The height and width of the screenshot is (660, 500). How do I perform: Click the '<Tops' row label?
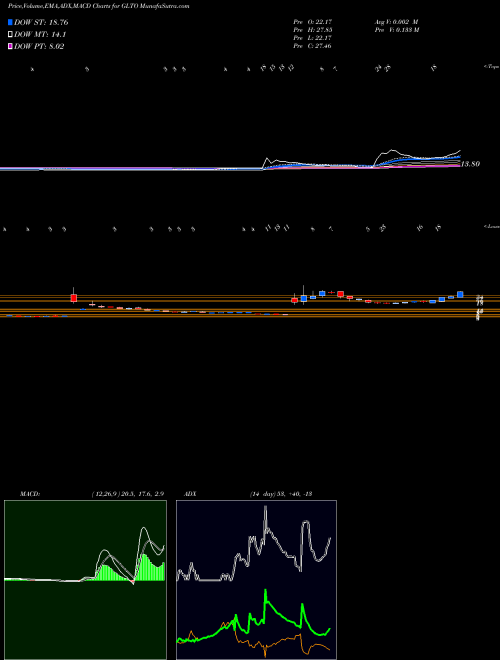tap(491, 67)
